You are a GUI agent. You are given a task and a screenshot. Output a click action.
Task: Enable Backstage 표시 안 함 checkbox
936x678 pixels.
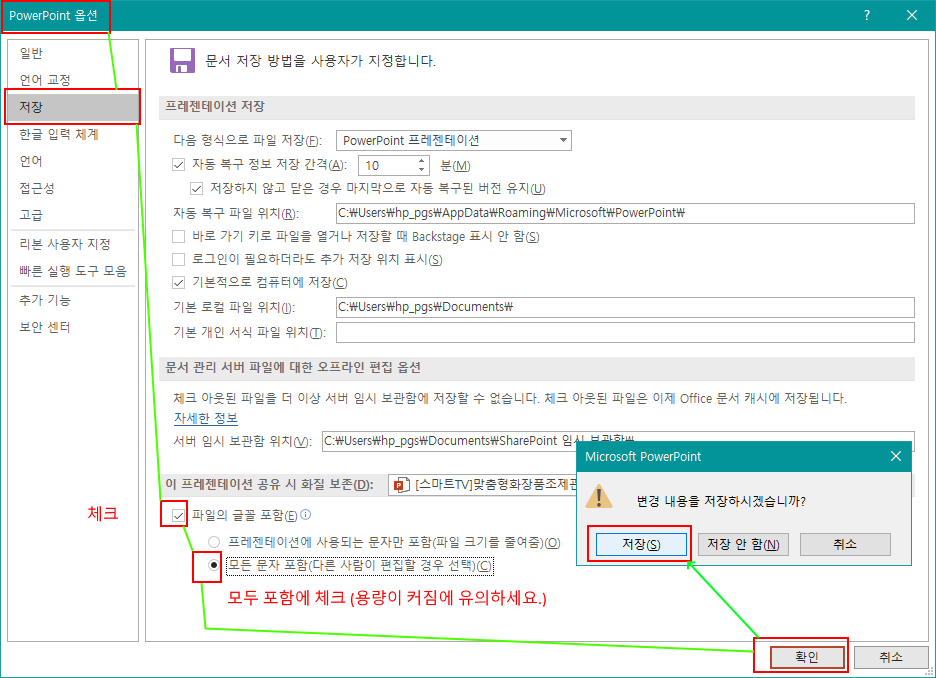coord(178,236)
